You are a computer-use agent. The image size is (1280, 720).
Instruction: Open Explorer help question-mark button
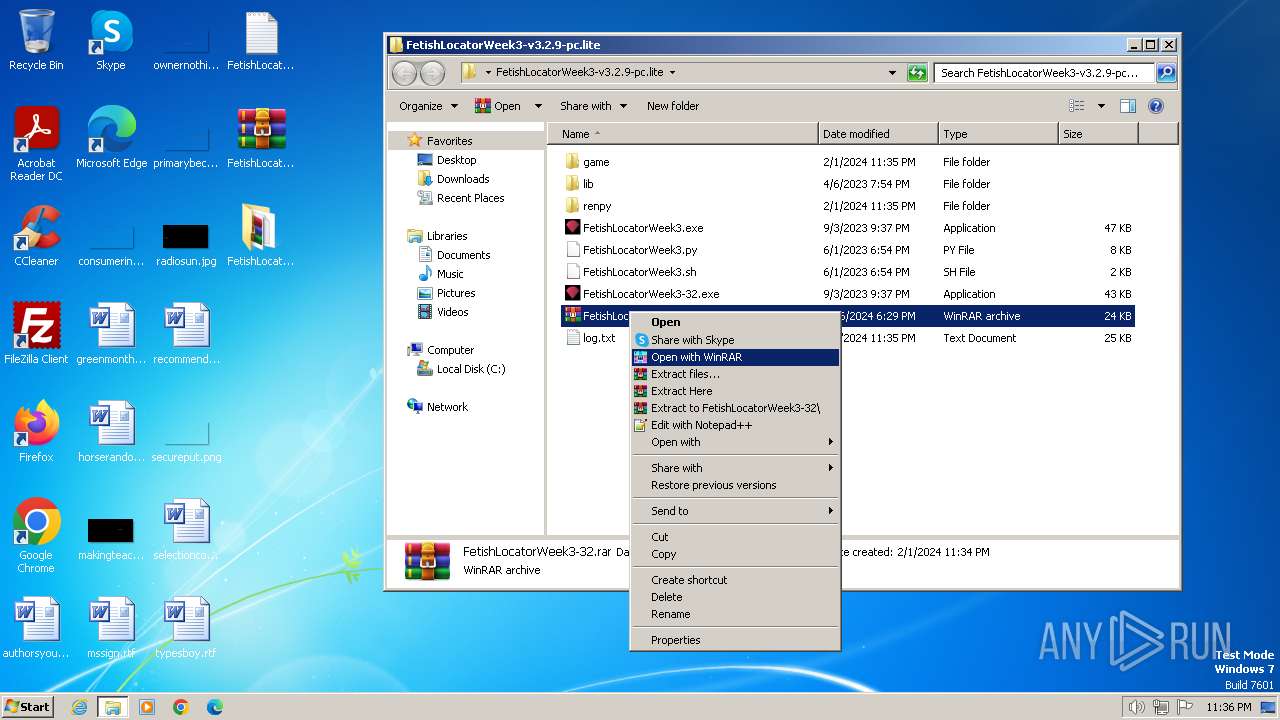click(1156, 106)
